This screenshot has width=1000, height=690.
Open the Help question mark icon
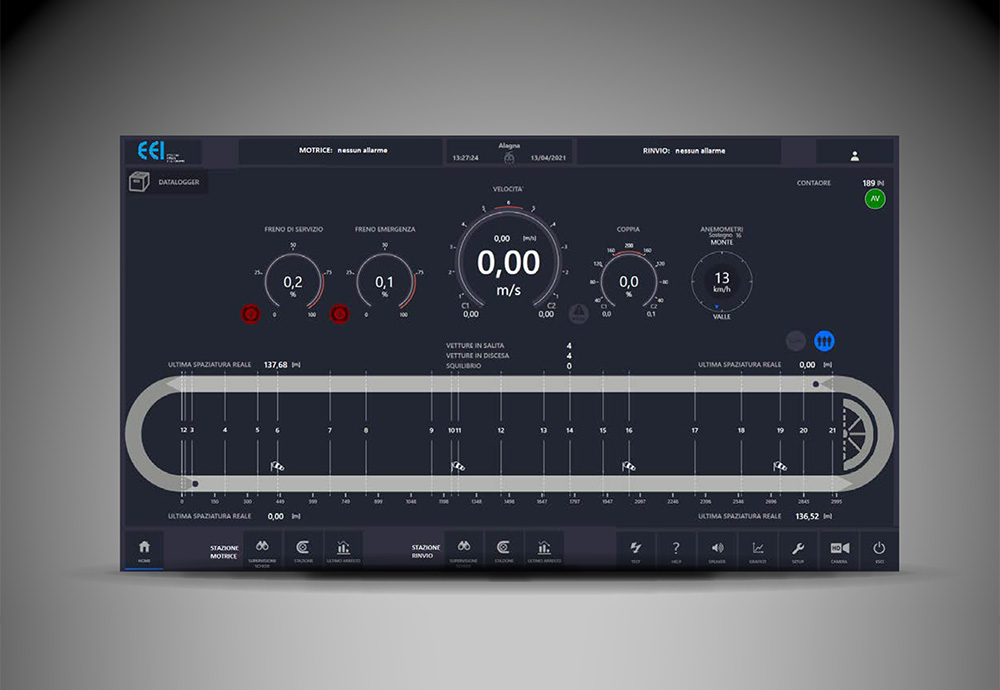[676, 550]
